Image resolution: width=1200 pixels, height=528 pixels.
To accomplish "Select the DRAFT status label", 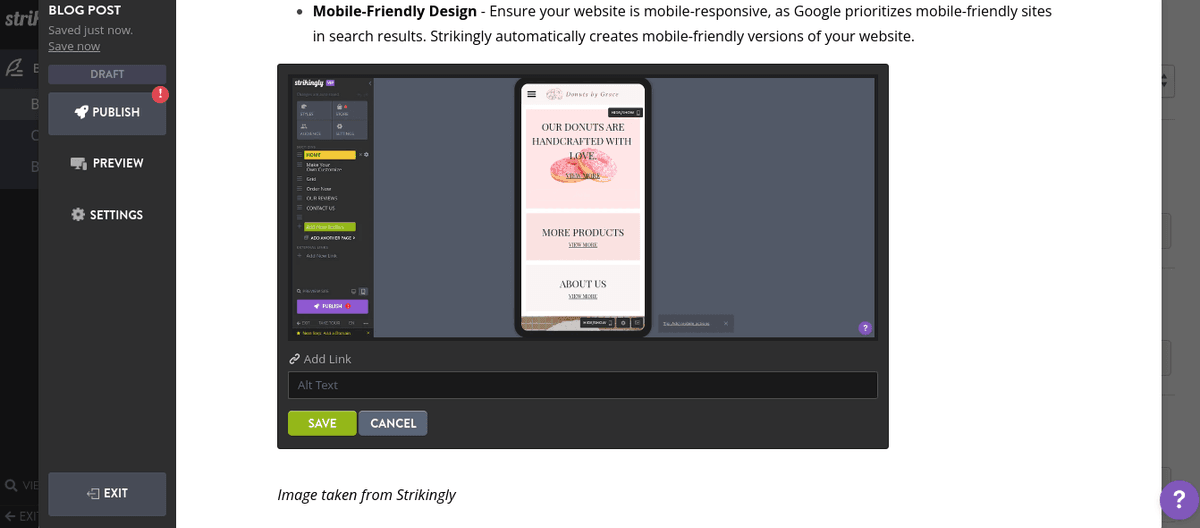I will pos(107,75).
